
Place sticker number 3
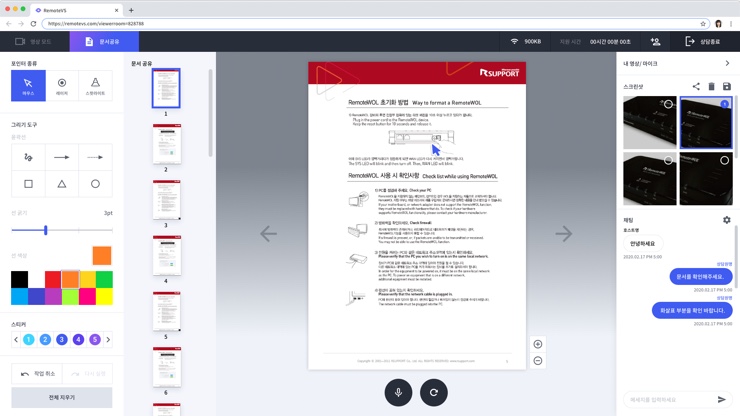tap(62, 340)
